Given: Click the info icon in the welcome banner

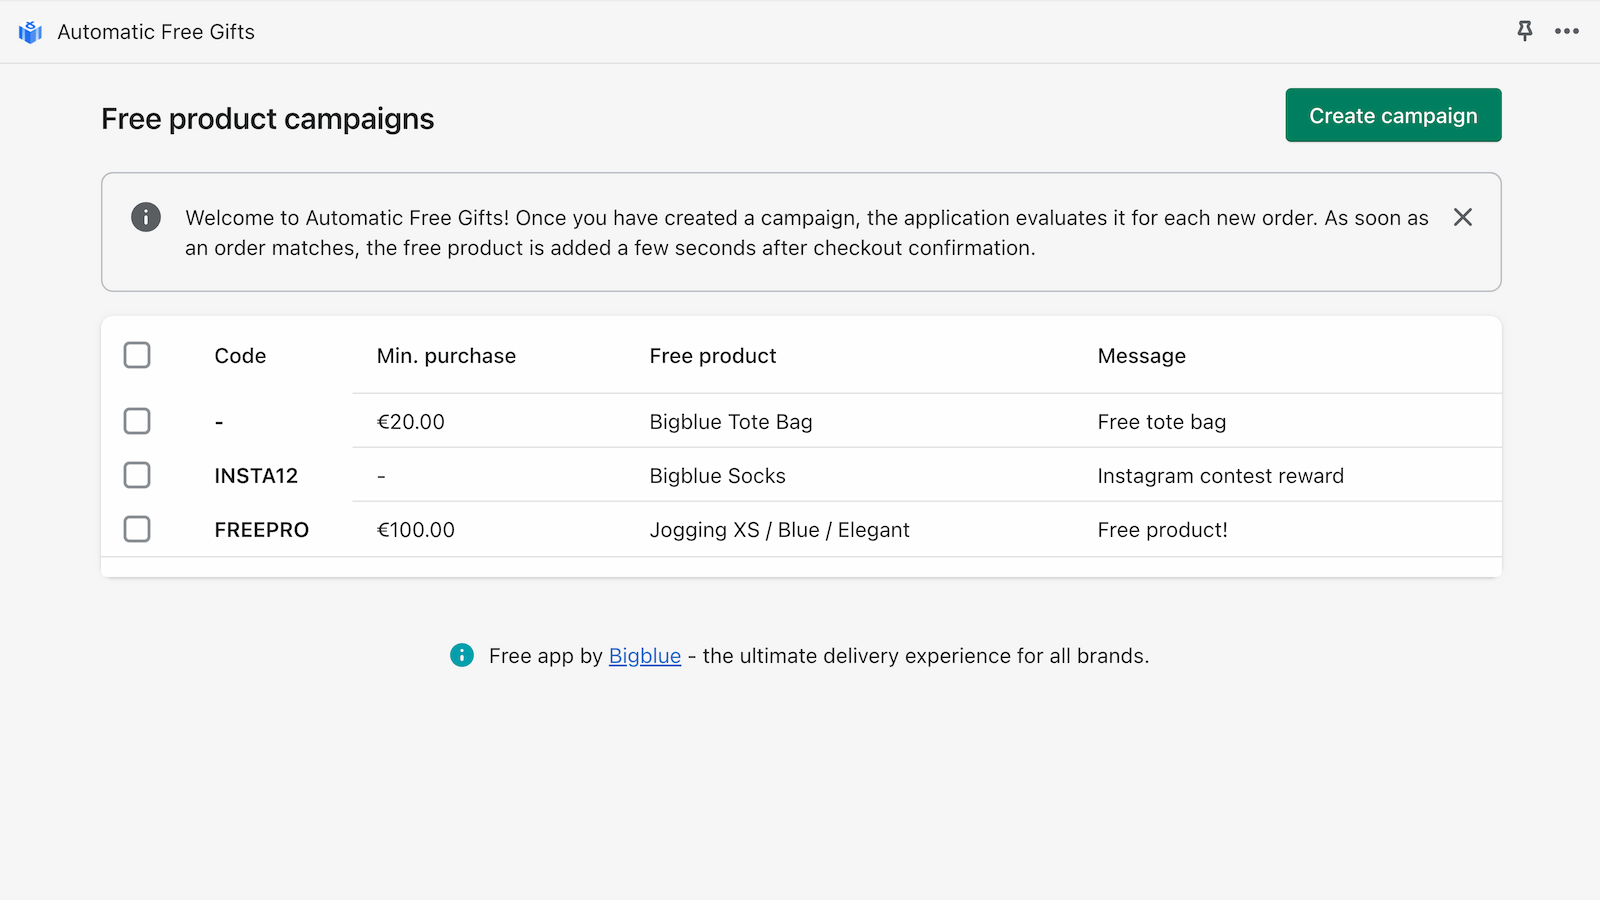Looking at the screenshot, I should coord(146,217).
